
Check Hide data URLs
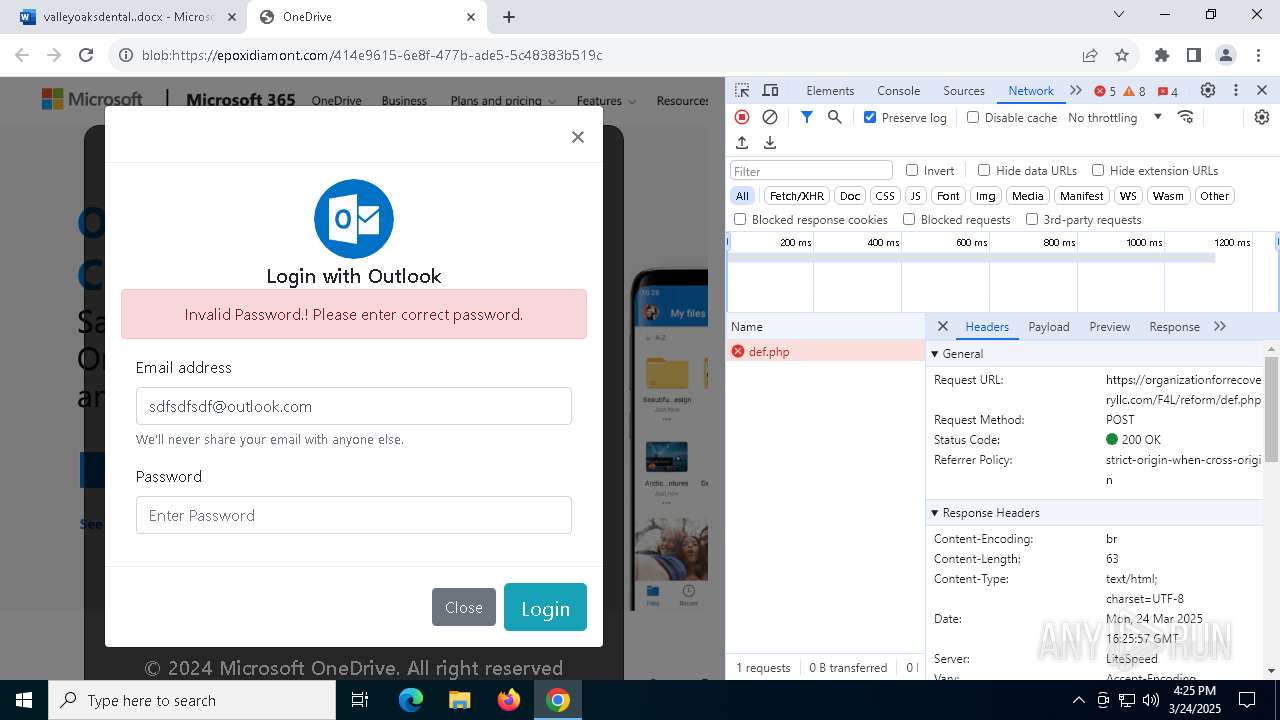[984, 170]
